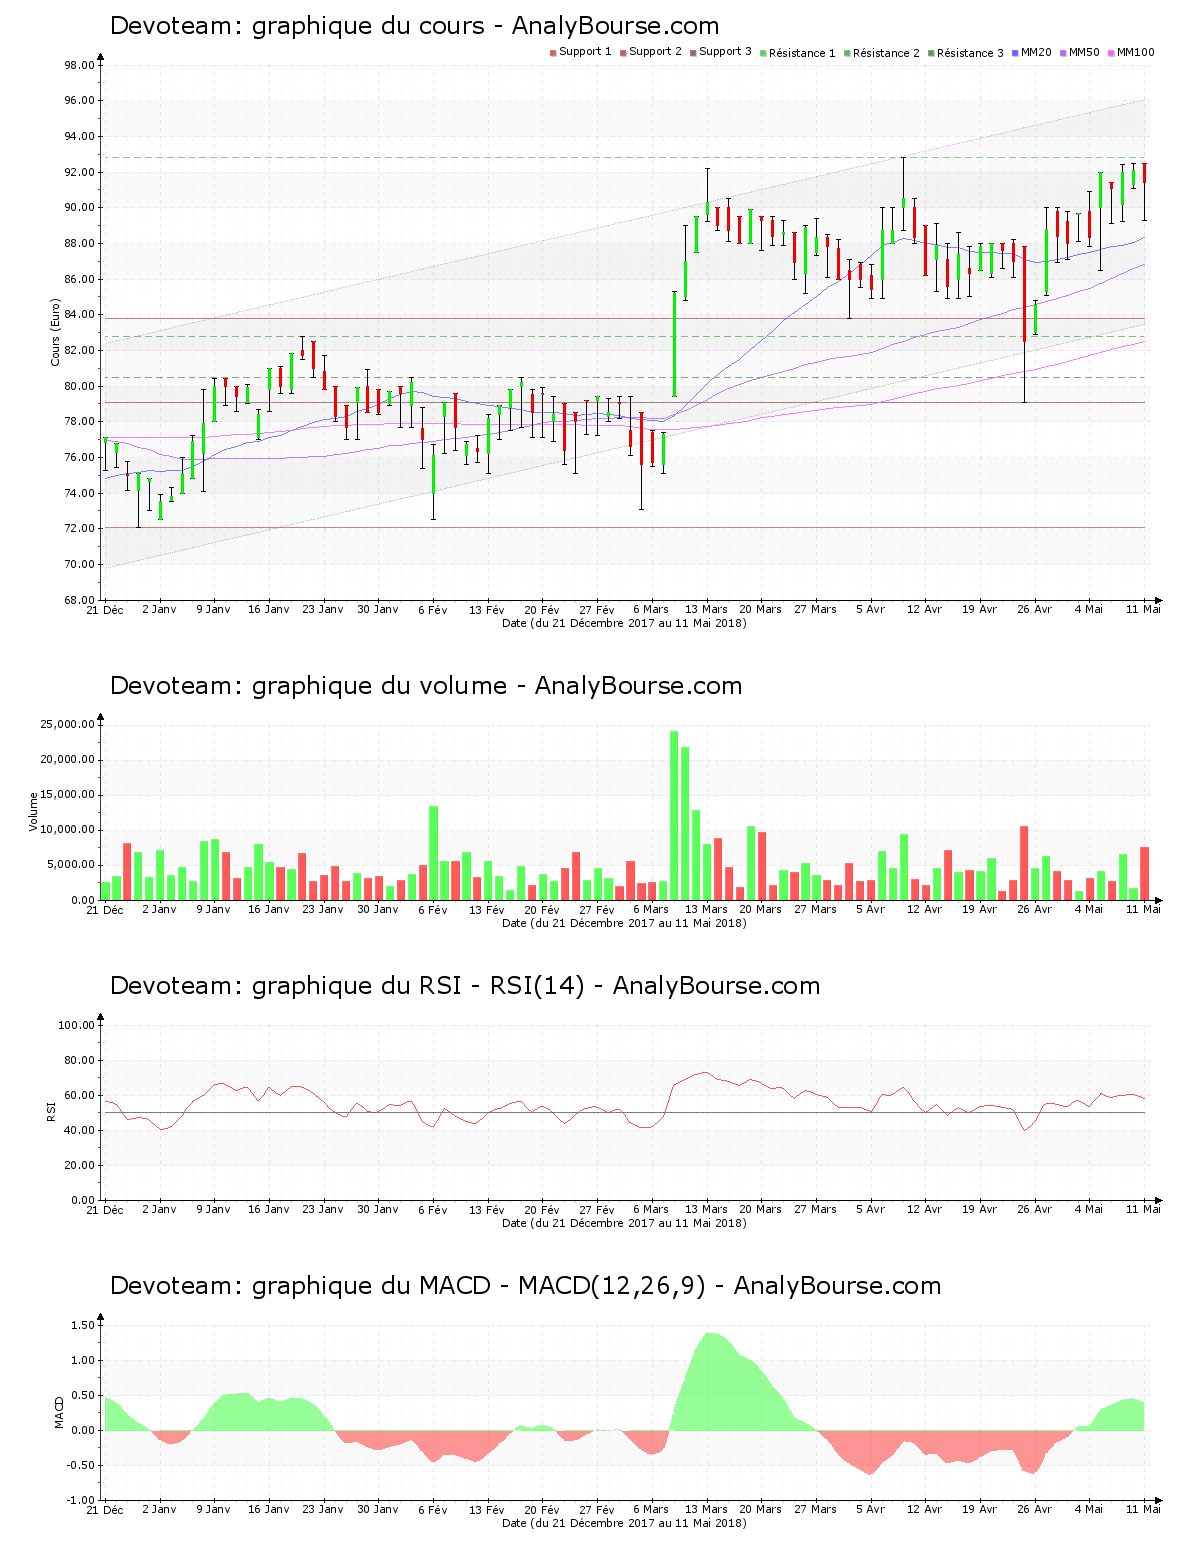
Task: Select the Résistance 3 legend label
Action: click(970, 53)
